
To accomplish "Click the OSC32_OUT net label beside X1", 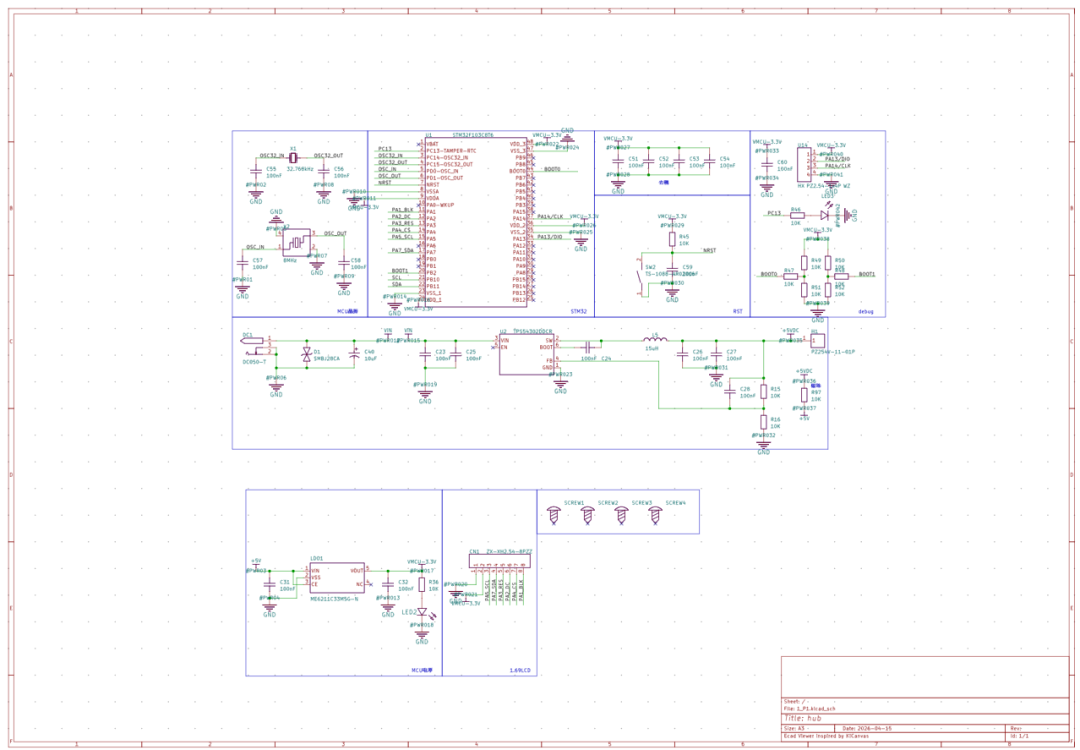I will (329, 156).
